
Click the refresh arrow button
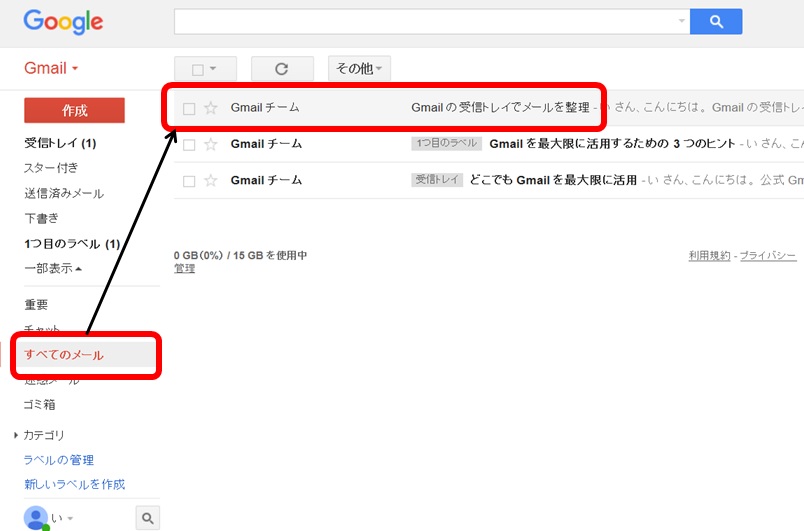282,69
